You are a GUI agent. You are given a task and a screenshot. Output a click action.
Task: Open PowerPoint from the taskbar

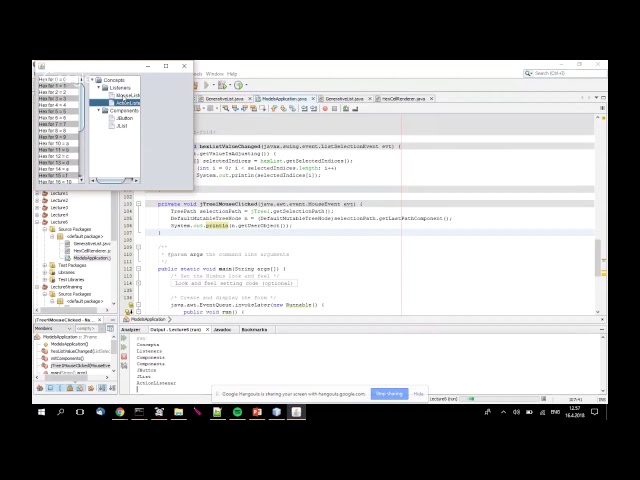point(257,412)
